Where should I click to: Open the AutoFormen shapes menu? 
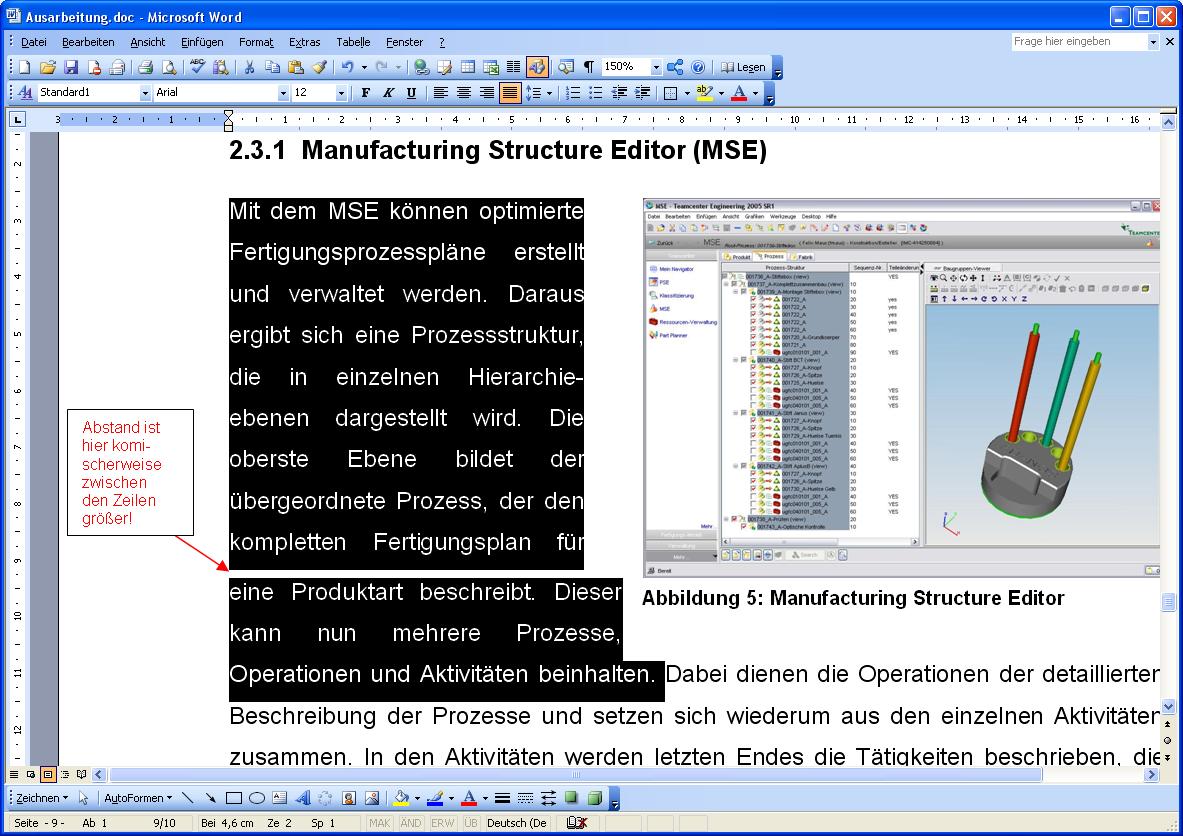tap(138, 798)
